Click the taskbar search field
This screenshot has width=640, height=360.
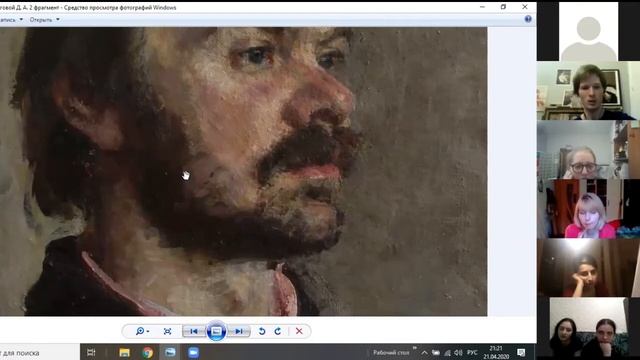(x=40, y=352)
